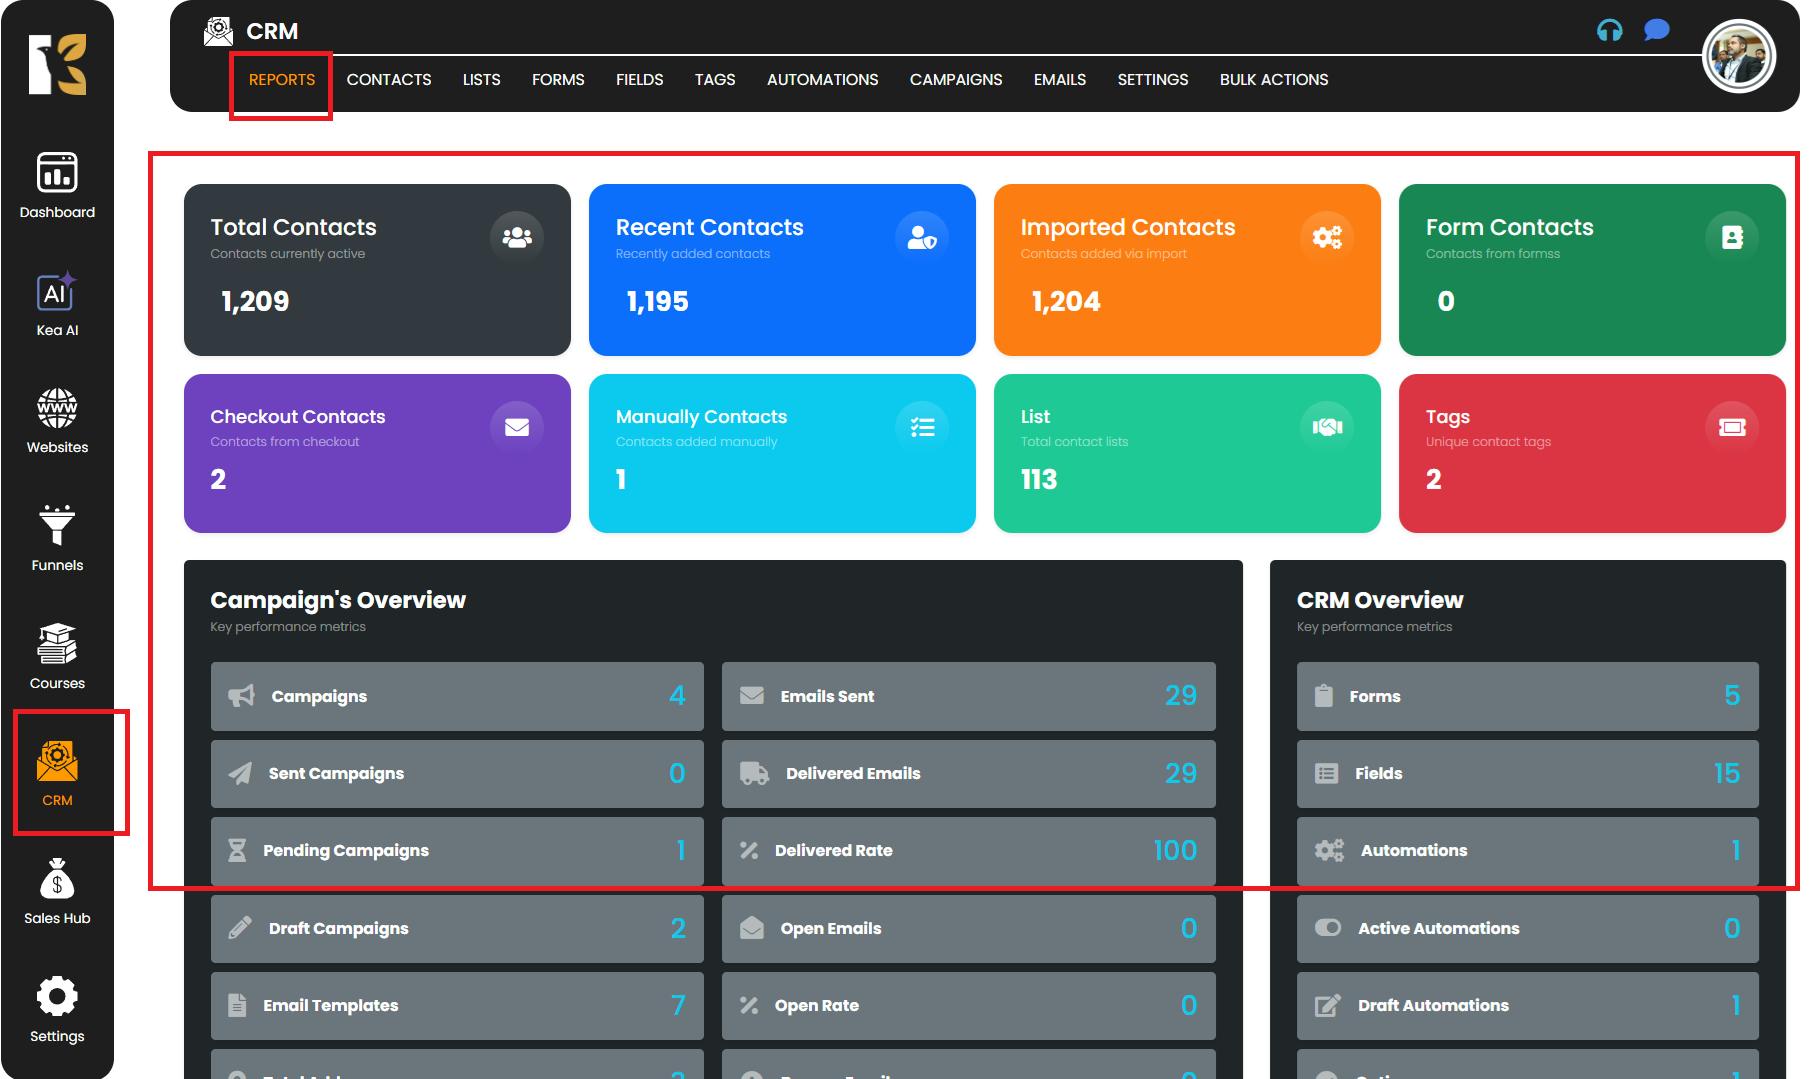Image resolution: width=1817 pixels, height=1079 pixels.
Task: Select the Emails Sent metric row
Action: [967, 696]
